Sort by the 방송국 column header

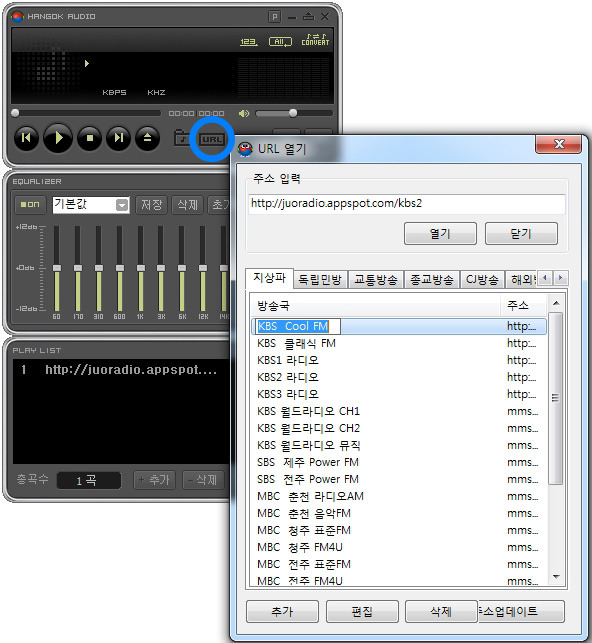coord(375,306)
